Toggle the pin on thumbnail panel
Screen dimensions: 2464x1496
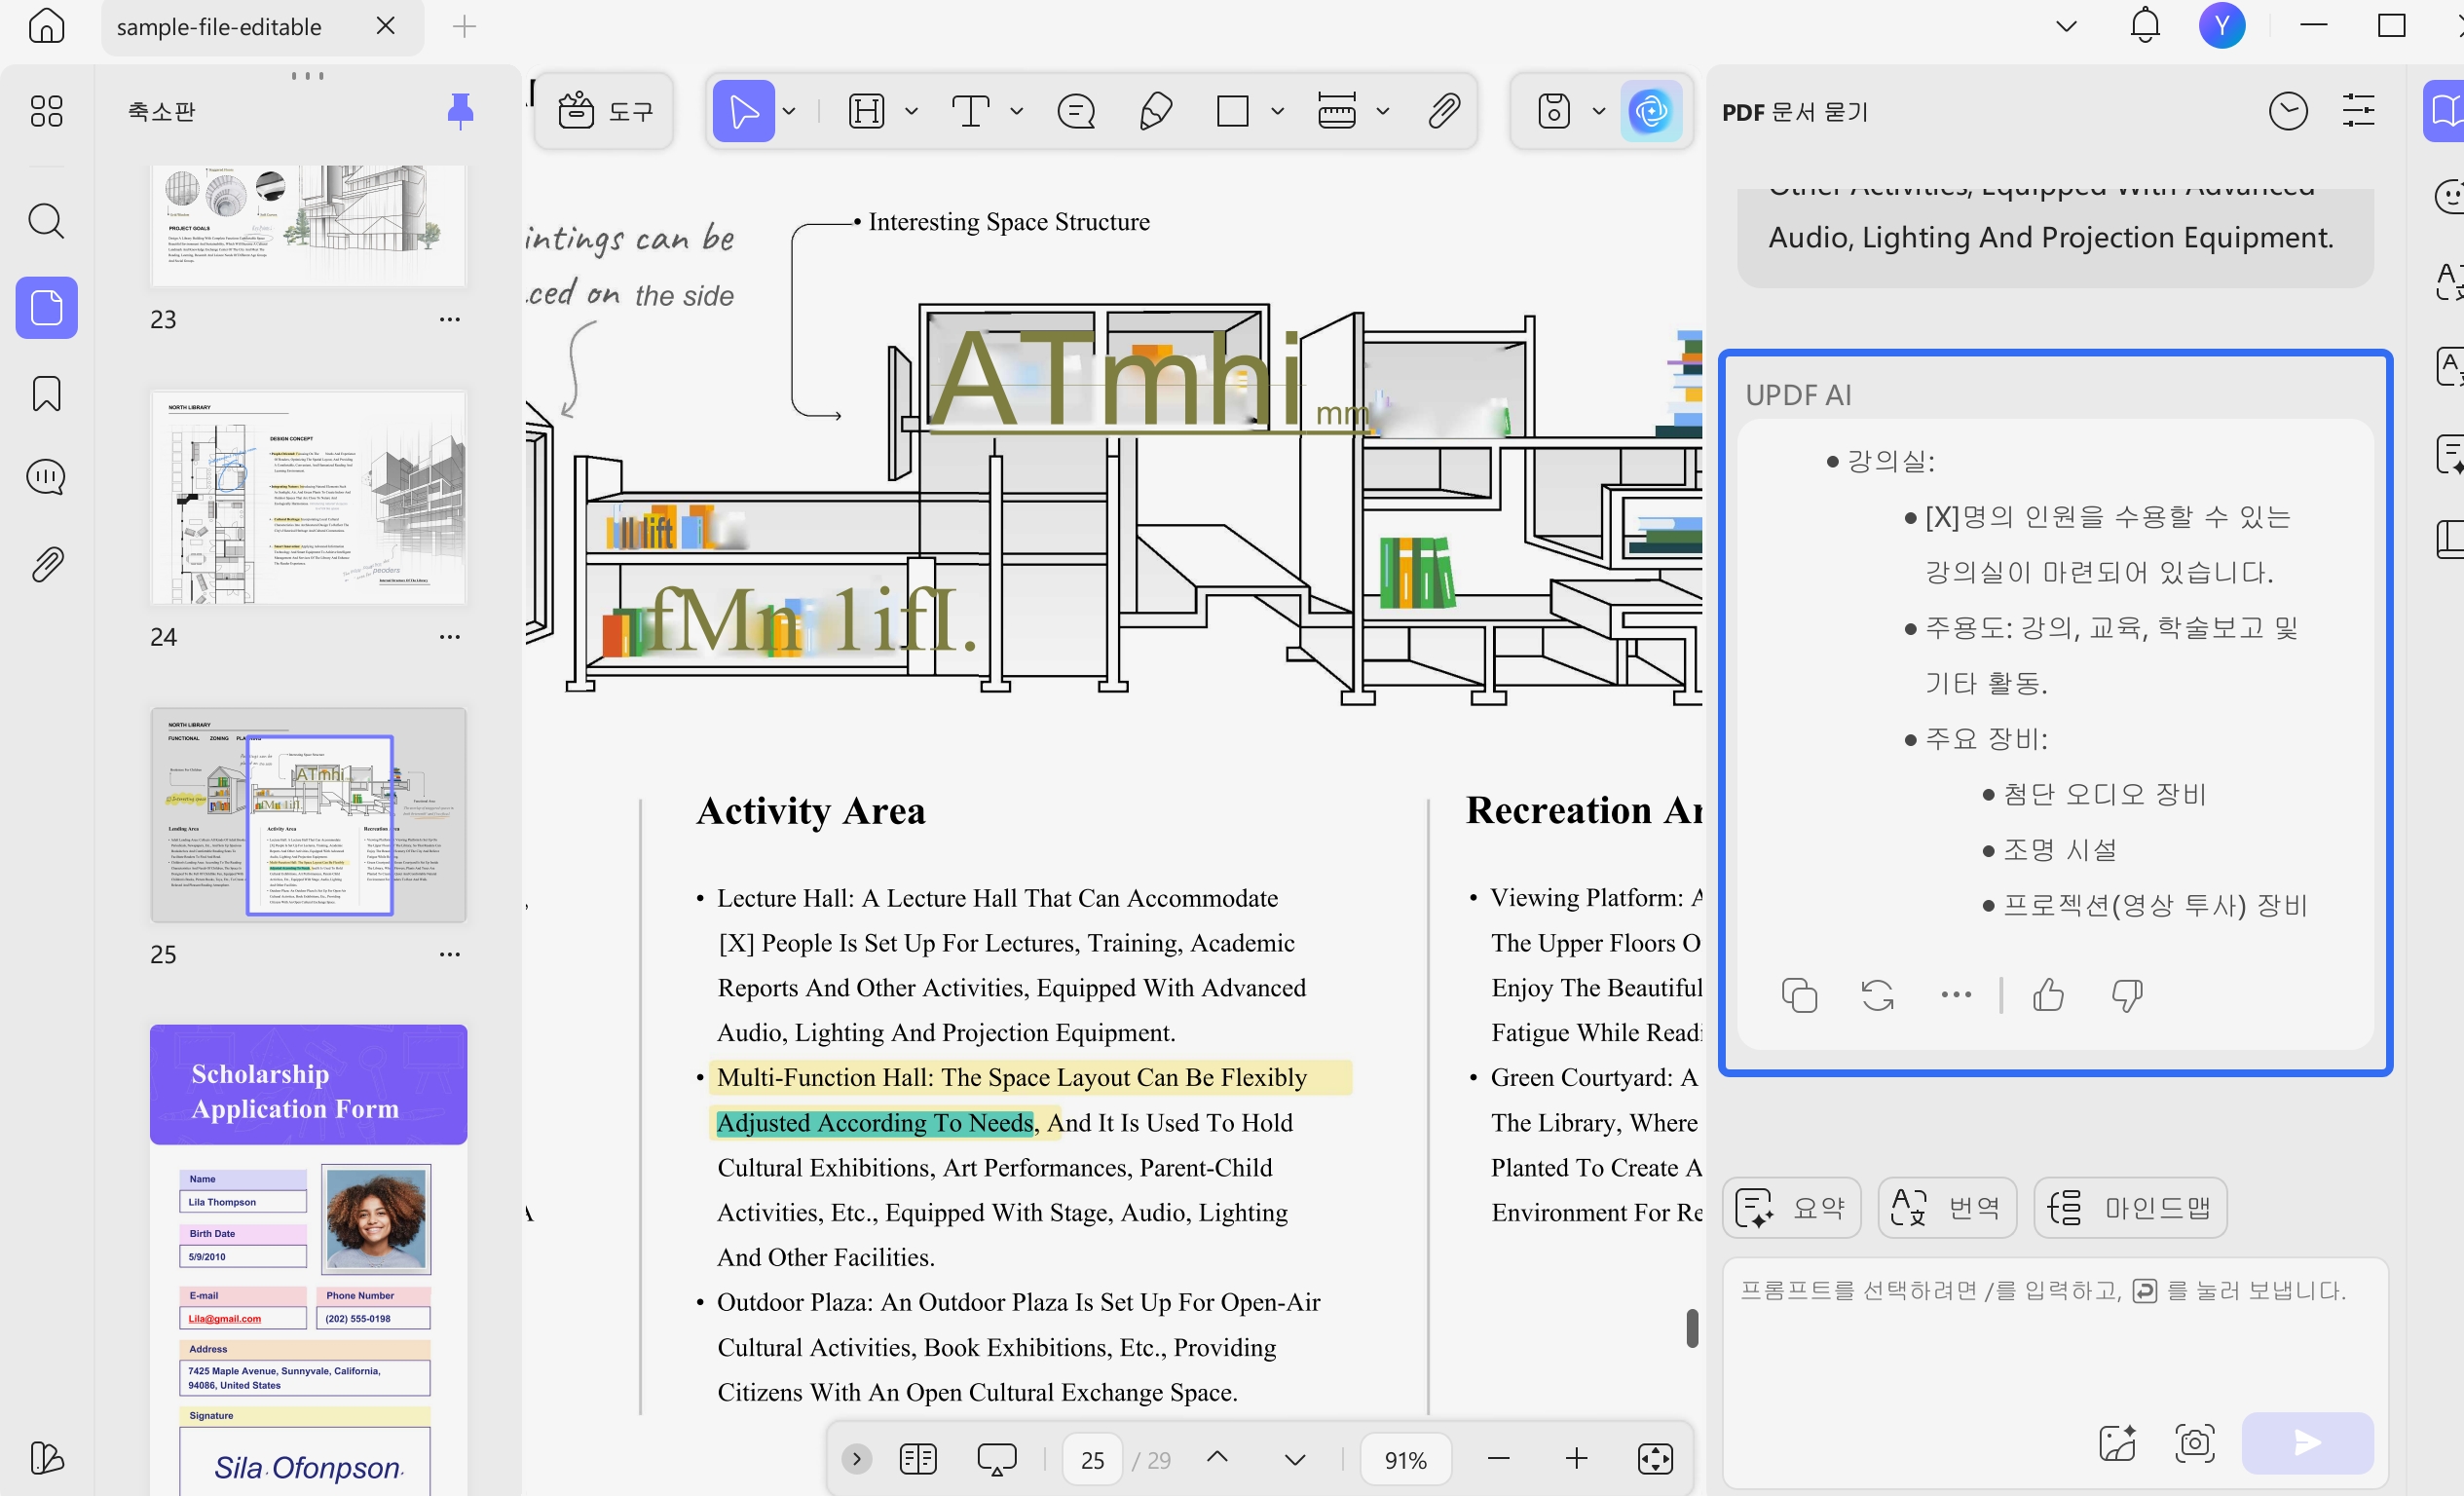(460, 111)
